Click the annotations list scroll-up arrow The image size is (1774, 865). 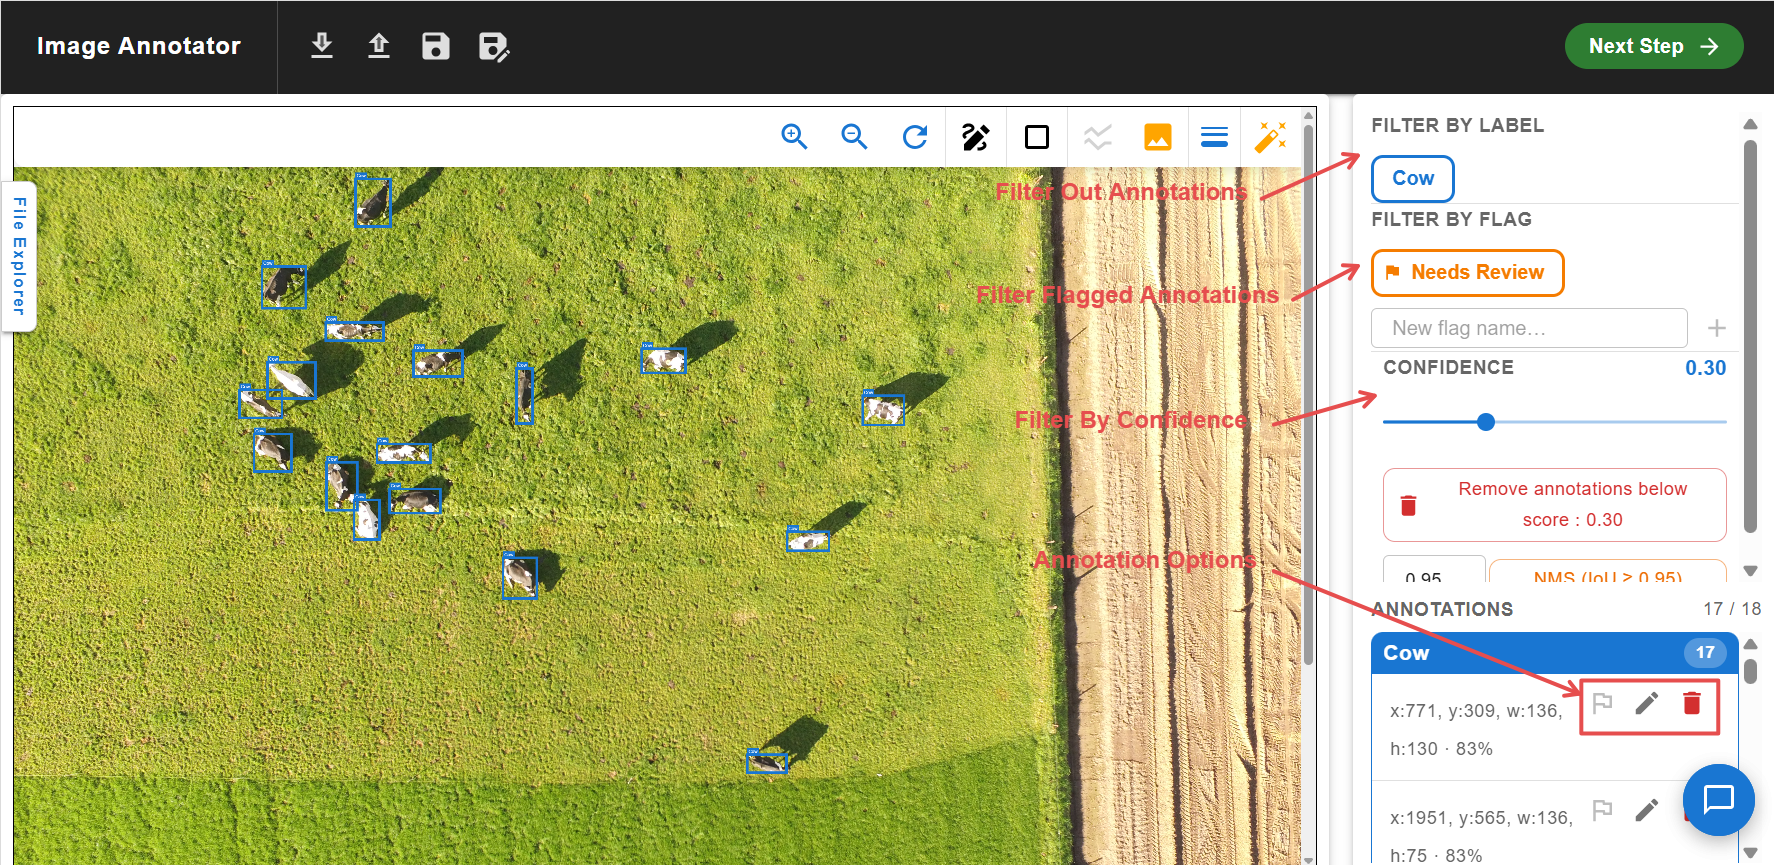pos(1750,644)
